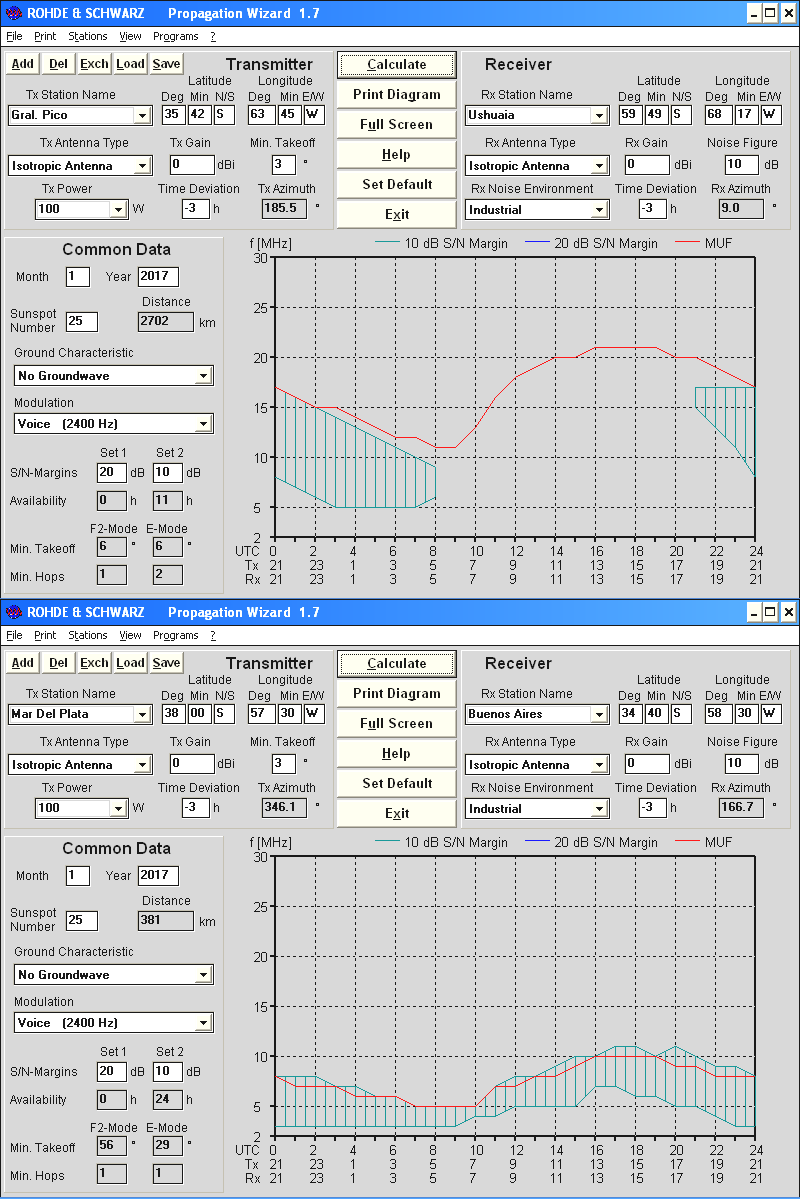Click Set 1 S/N-Margins field in top window
Image resolution: width=800 pixels, height=1199 pixels.
point(112,473)
